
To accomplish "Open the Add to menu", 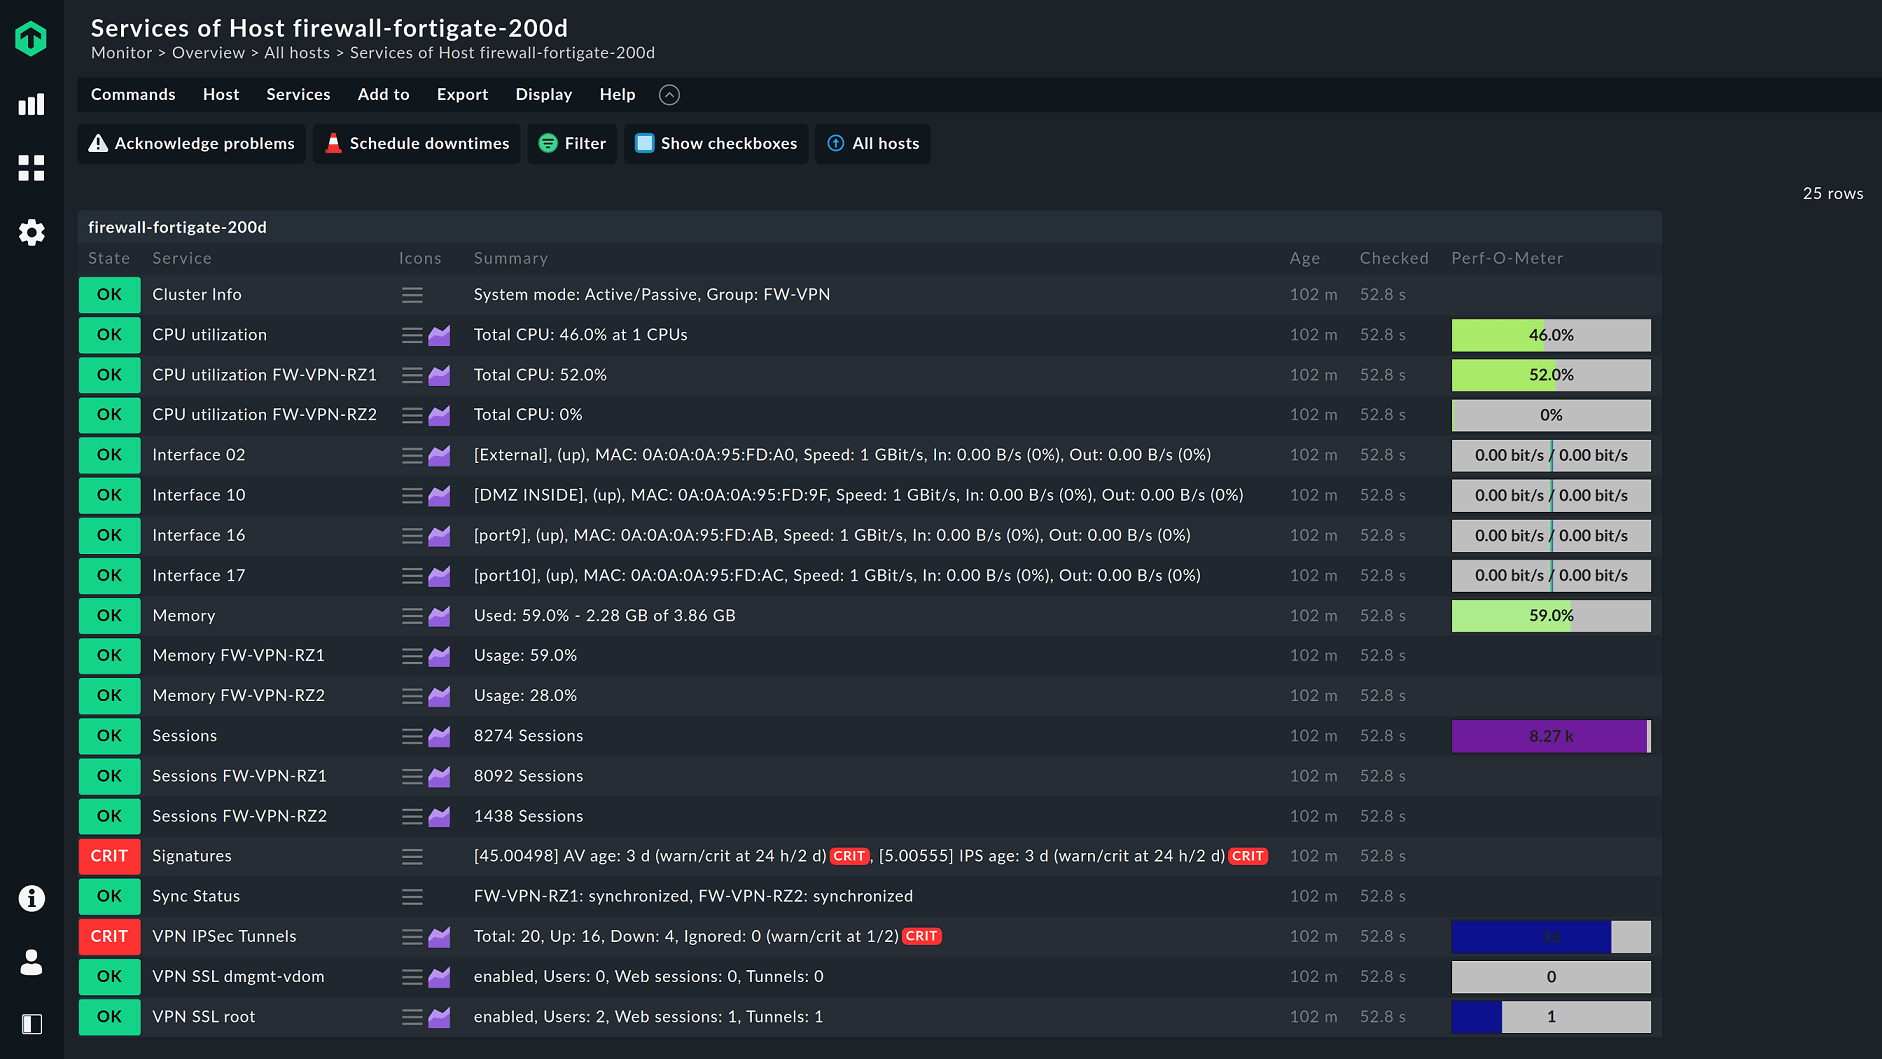I will pos(384,94).
